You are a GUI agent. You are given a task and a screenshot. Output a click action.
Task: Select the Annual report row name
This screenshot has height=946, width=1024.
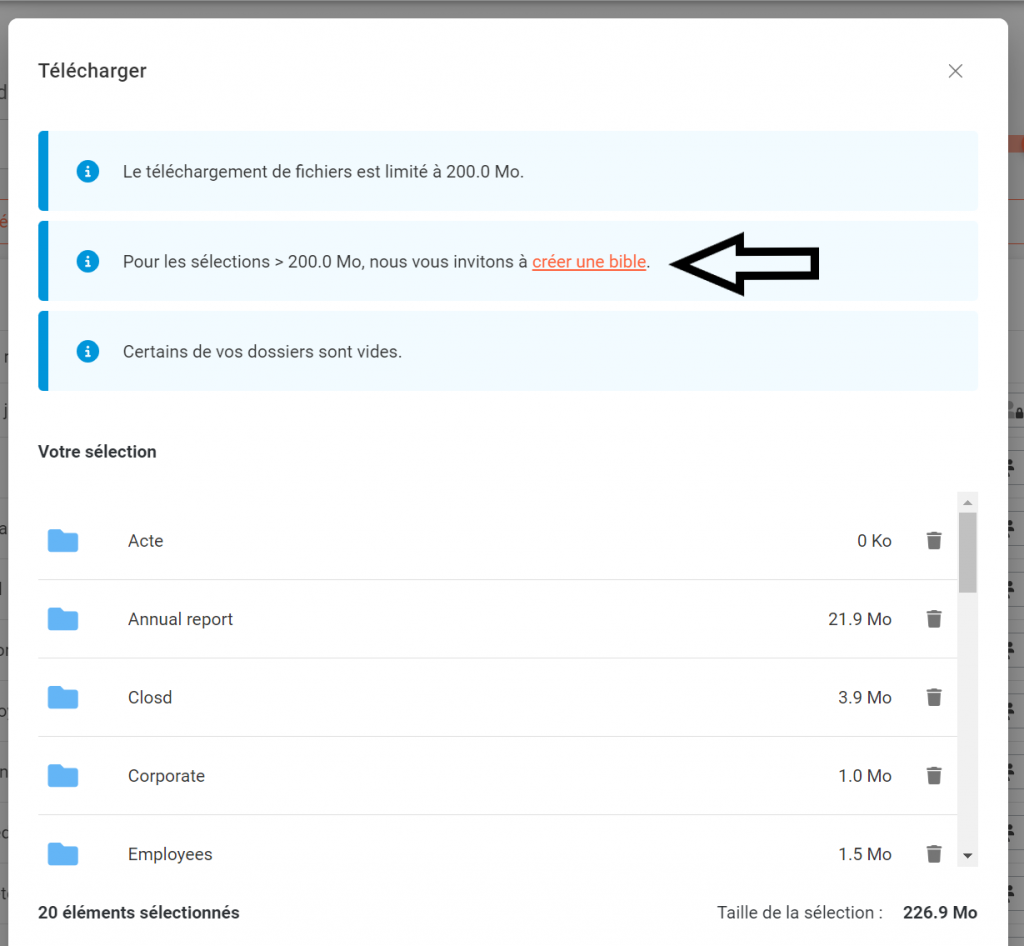180,619
